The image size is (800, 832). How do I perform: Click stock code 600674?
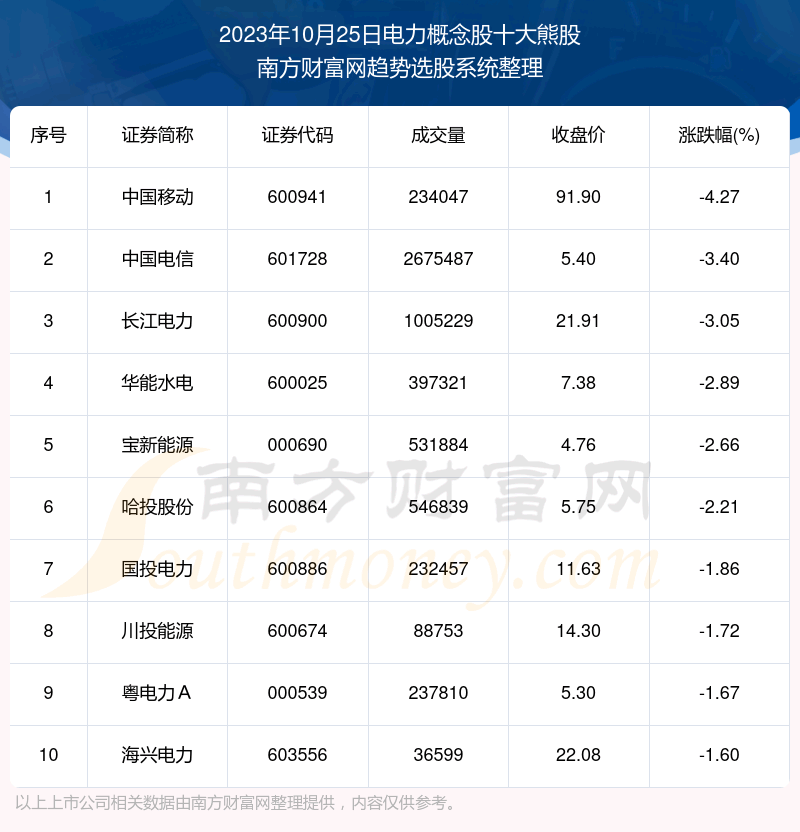(x=297, y=631)
